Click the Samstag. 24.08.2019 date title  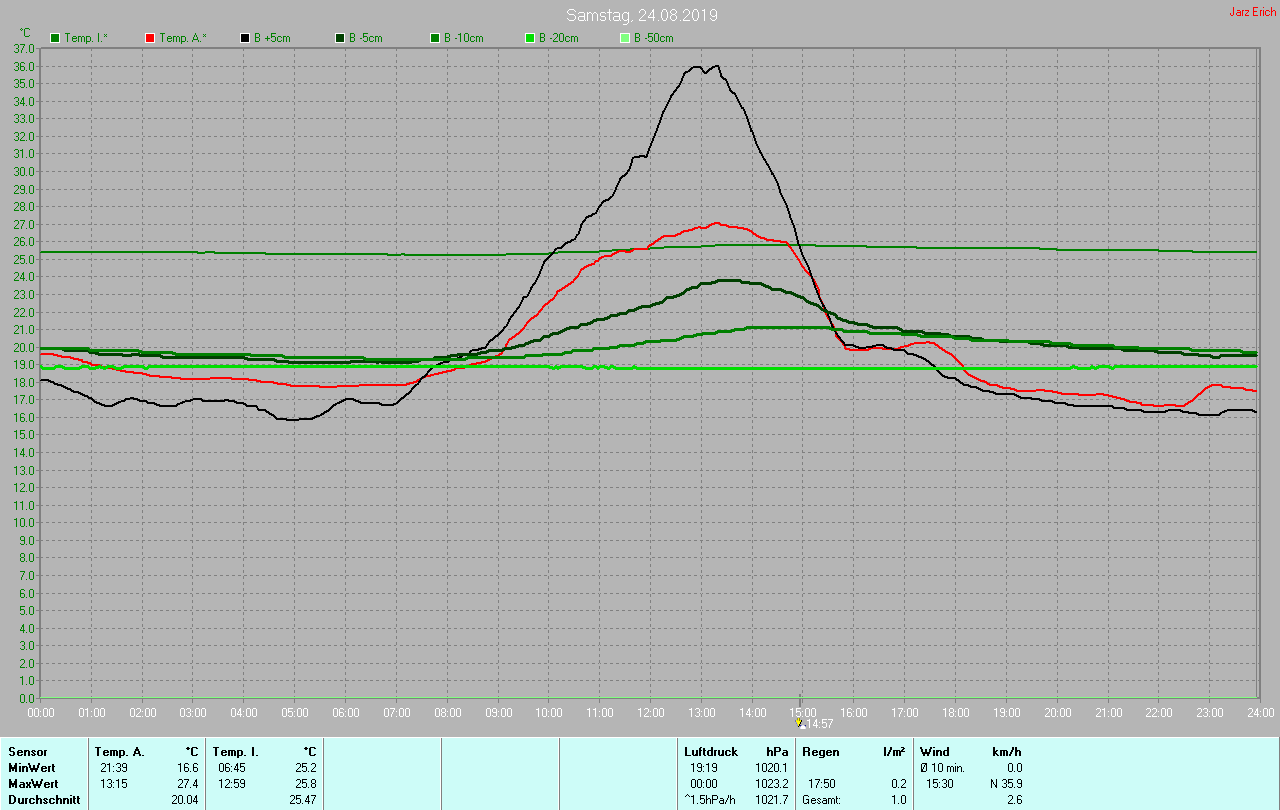click(x=641, y=15)
